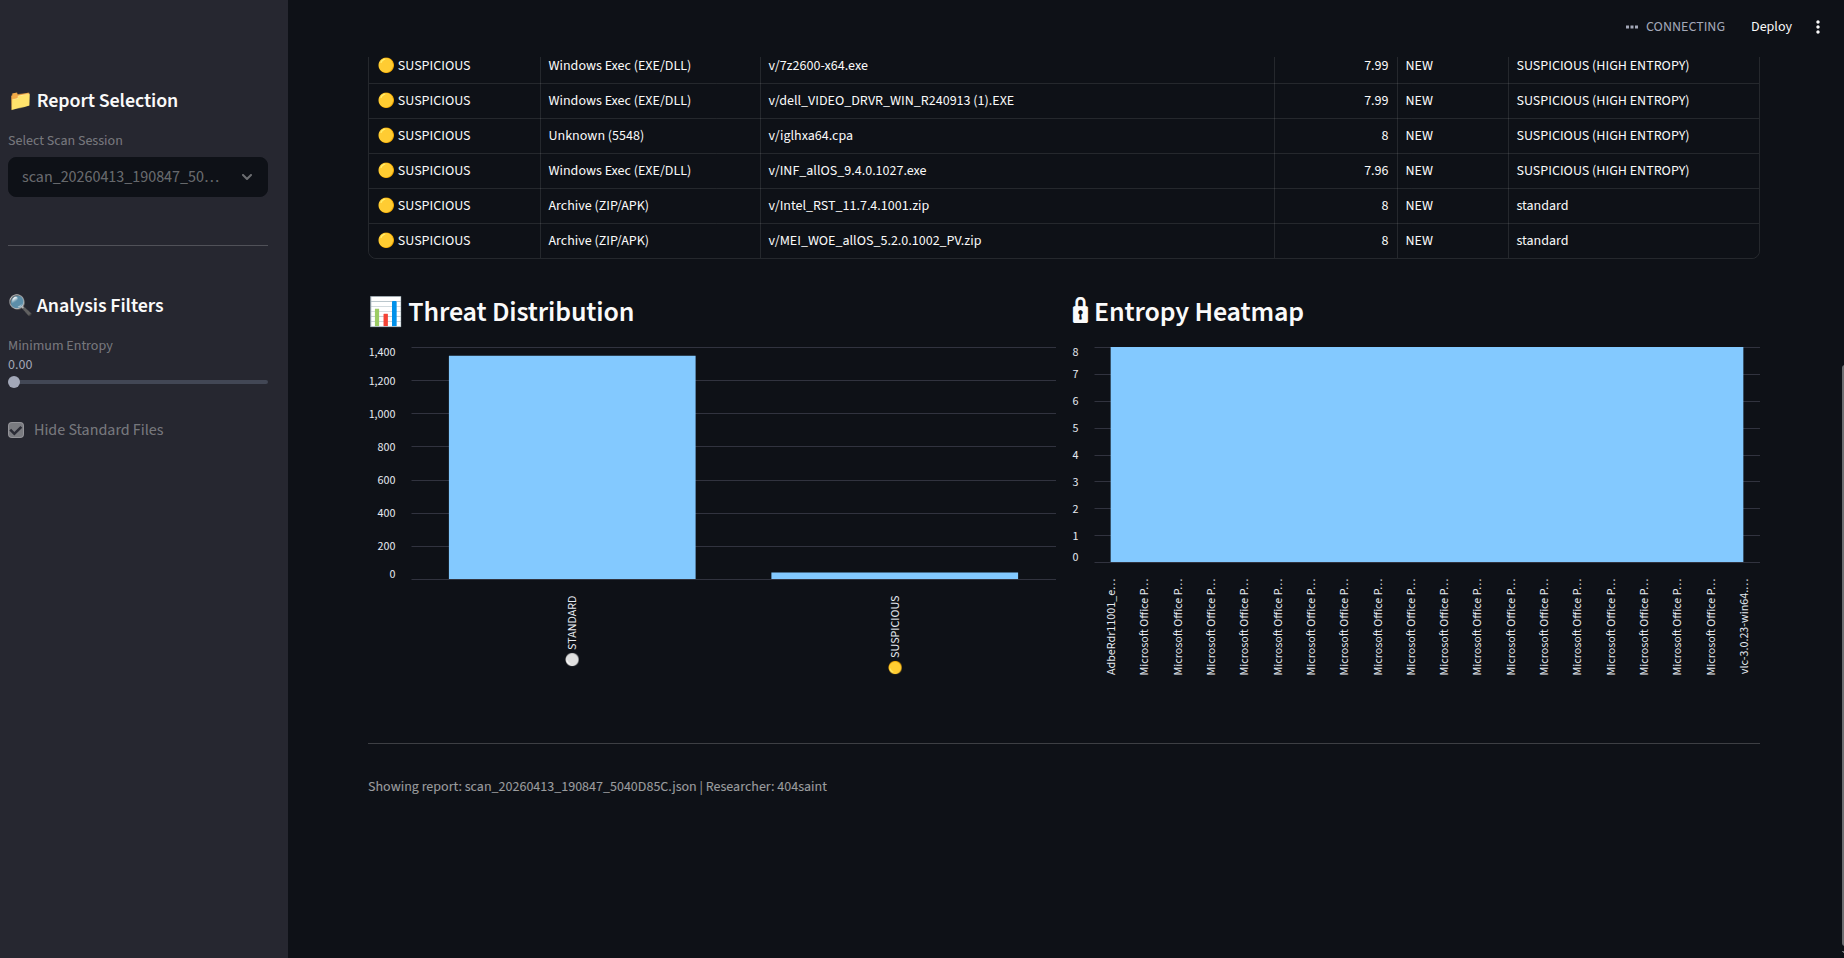Screen dimensions: 1844x958
Task: Click the STANDARD legend dot under the chart
Action: click(572, 659)
